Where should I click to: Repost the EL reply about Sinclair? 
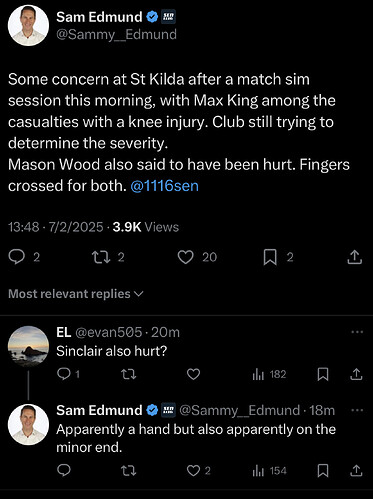(128, 374)
